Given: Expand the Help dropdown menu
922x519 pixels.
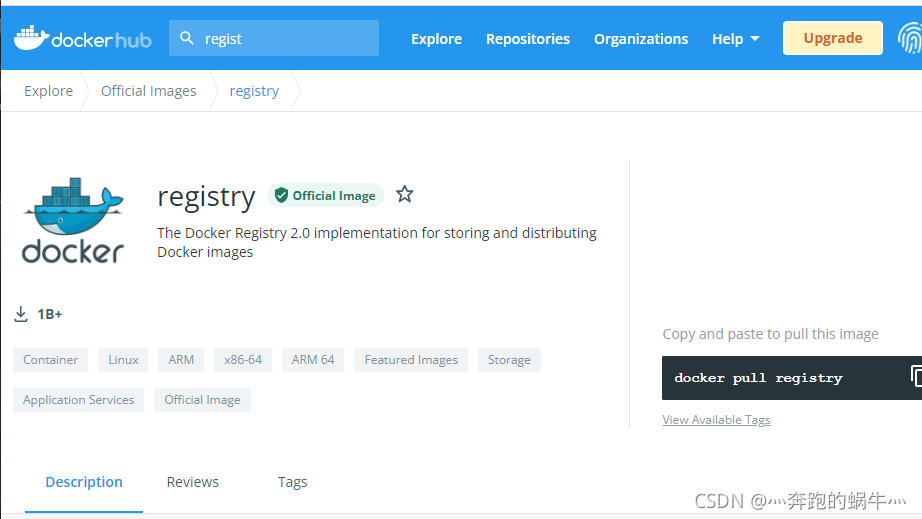Looking at the screenshot, I should coord(736,39).
